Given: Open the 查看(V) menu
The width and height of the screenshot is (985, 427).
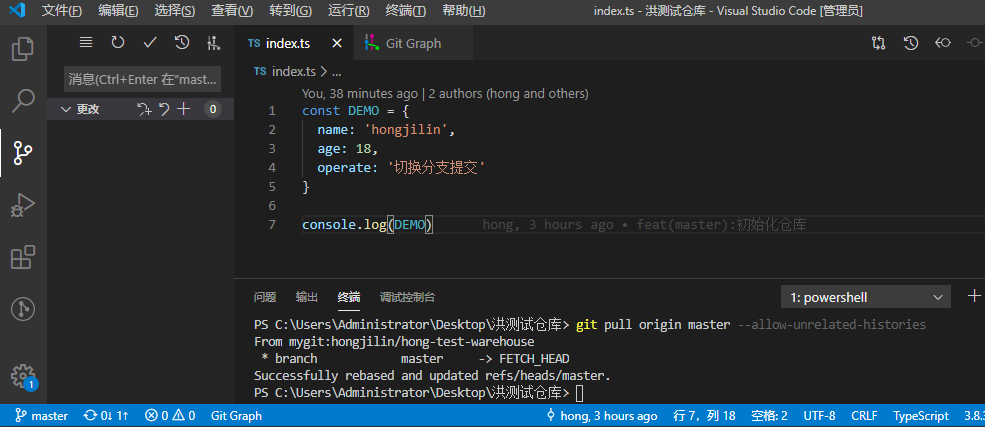Looking at the screenshot, I should tap(232, 11).
